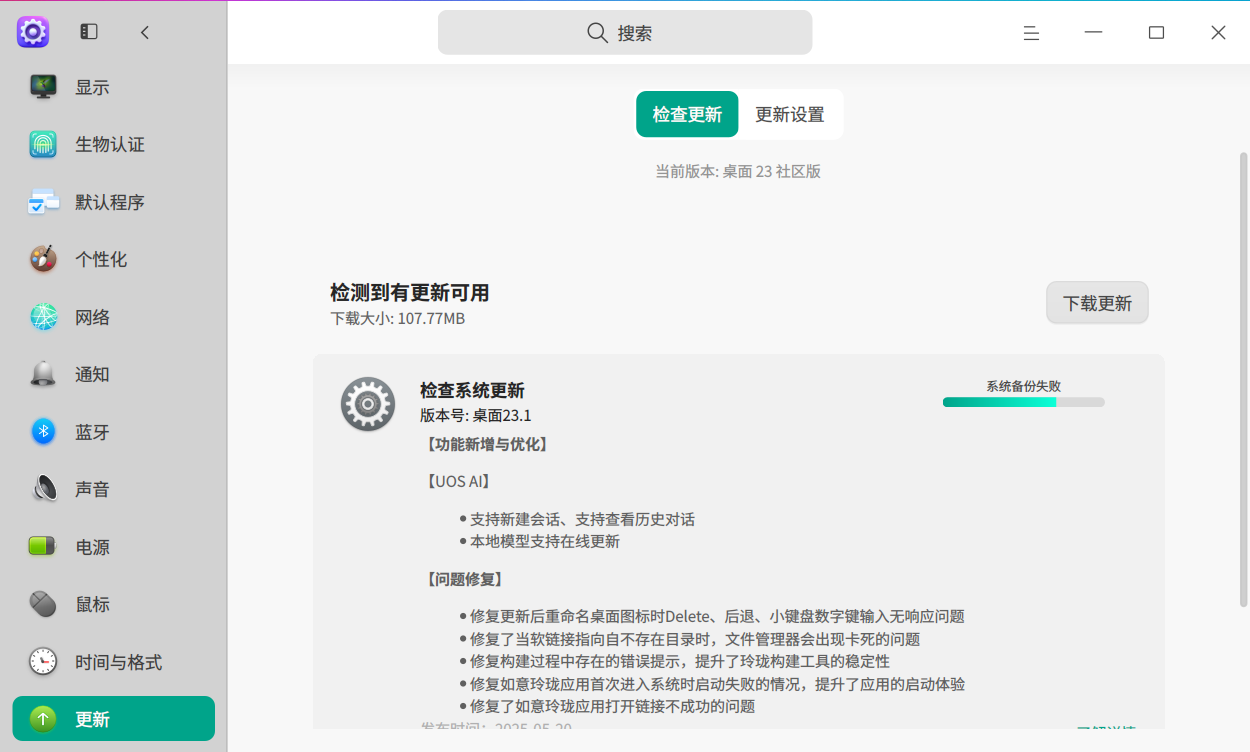Click the text 下载大小: 107.77MB

click(x=398, y=319)
